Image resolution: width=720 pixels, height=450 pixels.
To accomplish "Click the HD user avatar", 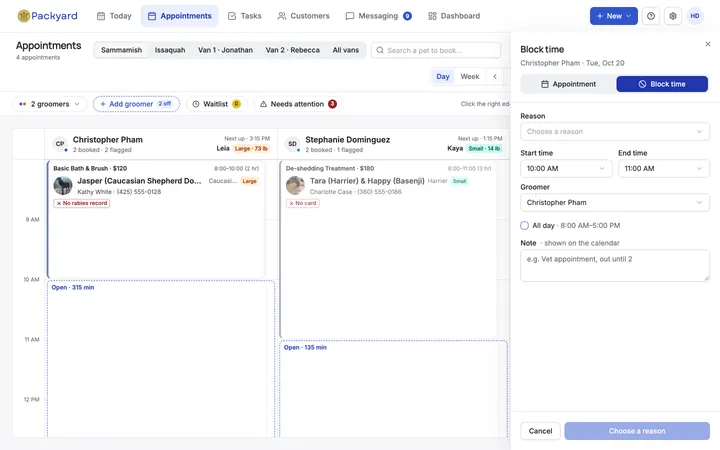I will [x=695, y=16].
